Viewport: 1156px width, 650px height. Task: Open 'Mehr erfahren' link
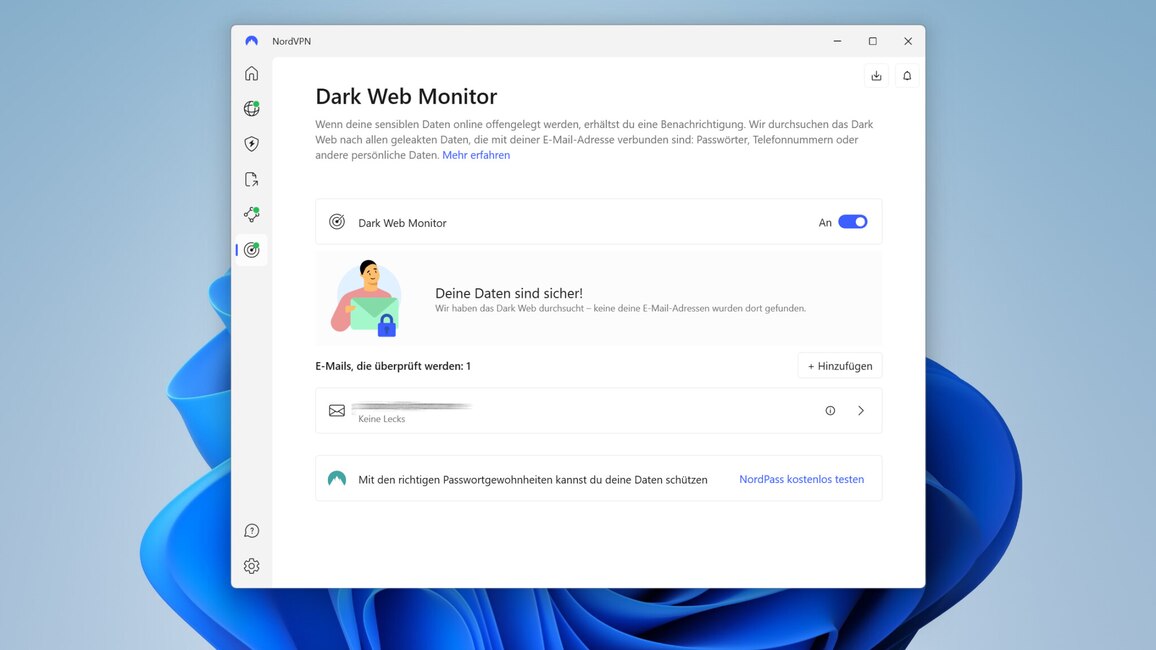[476, 155]
